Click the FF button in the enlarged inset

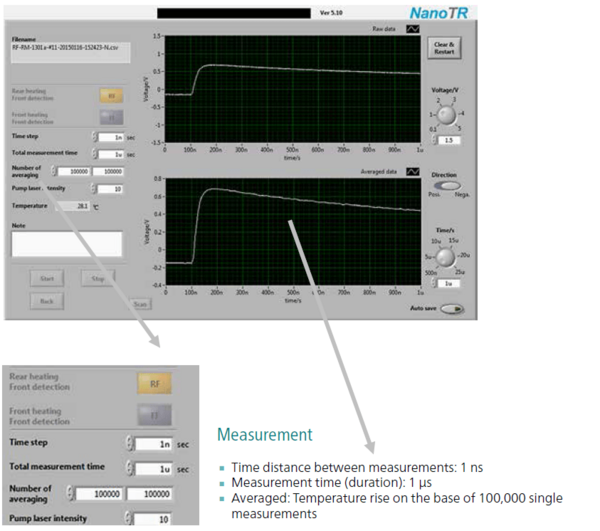pos(155,415)
